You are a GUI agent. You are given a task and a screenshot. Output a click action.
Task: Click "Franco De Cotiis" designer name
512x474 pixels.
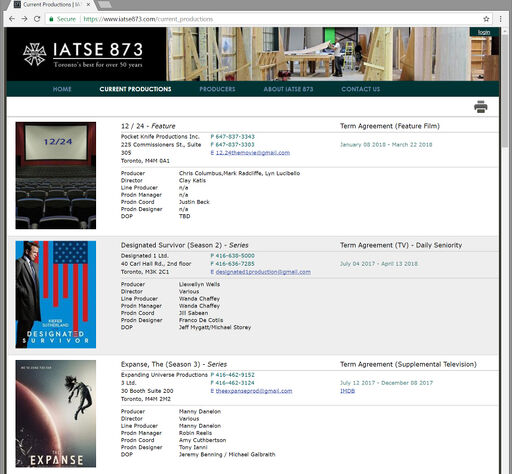(x=201, y=320)
